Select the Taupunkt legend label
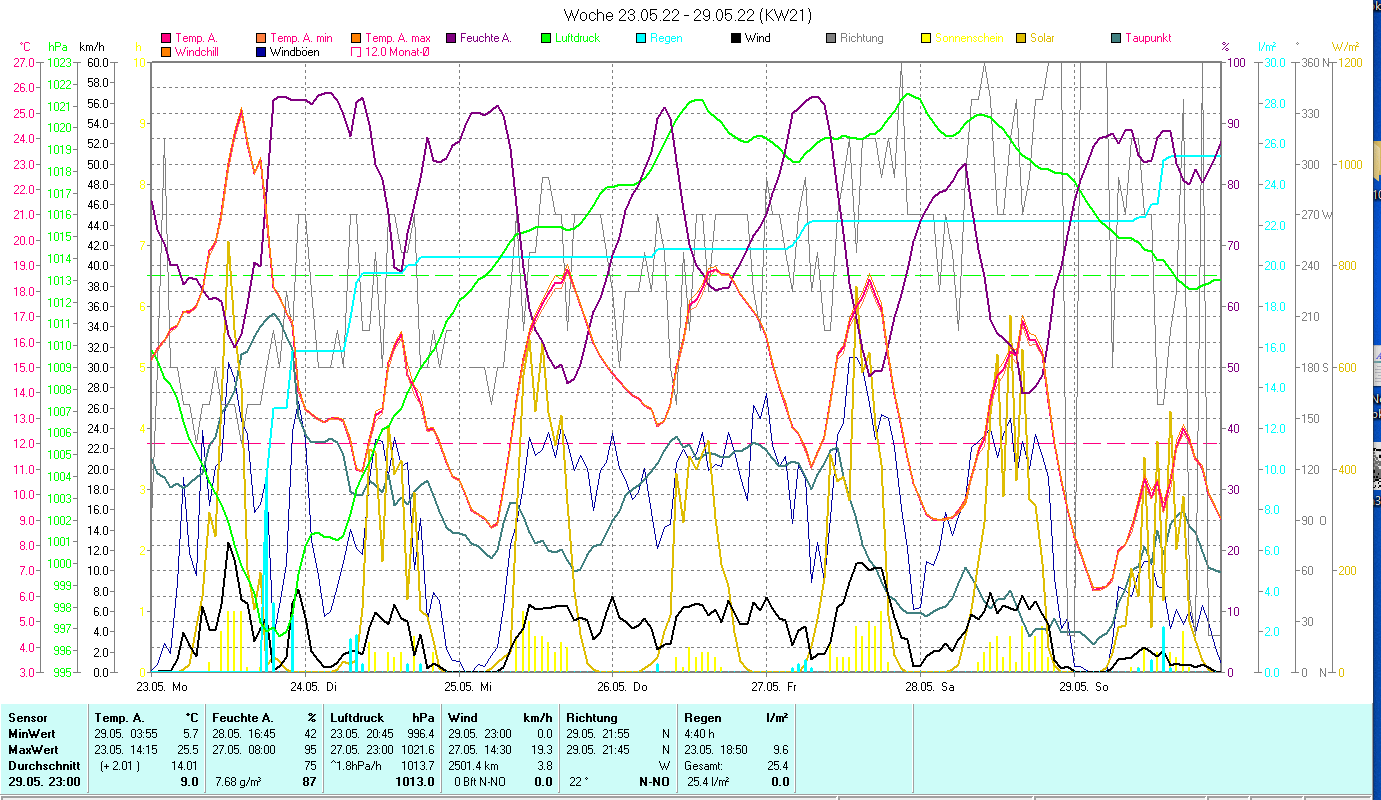This screenshot has width=1381, height=800. [x=1148, y=38]
